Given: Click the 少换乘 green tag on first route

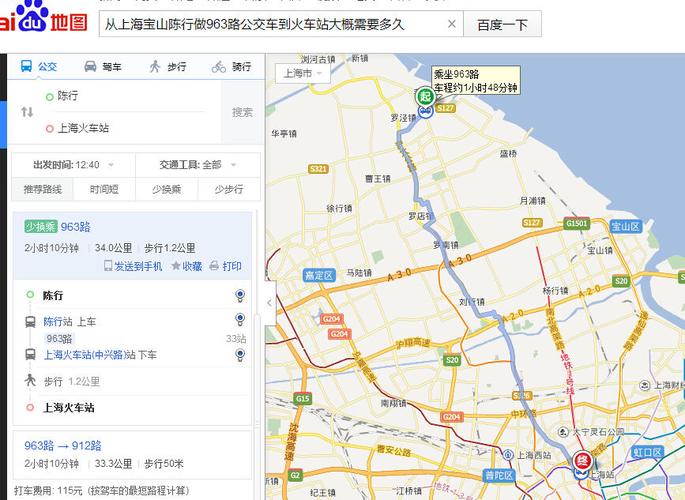Looking at the screenshot, I should click(41, 227).
